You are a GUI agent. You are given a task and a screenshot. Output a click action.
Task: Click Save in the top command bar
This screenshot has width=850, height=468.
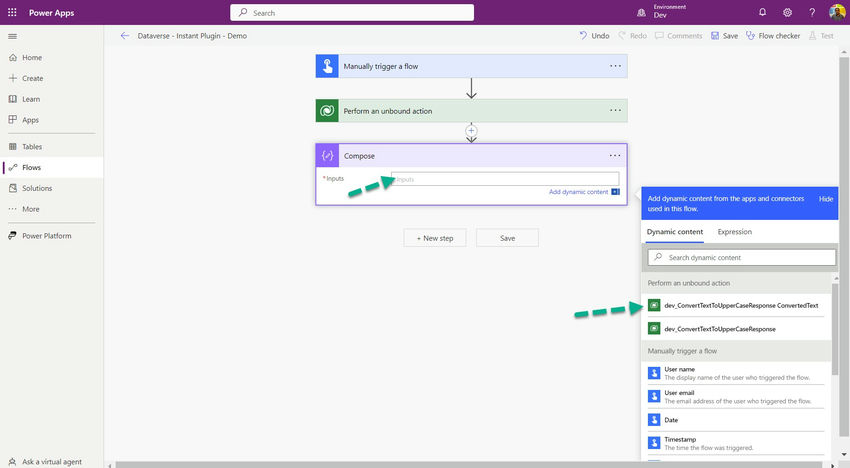[x=724, y=36]
